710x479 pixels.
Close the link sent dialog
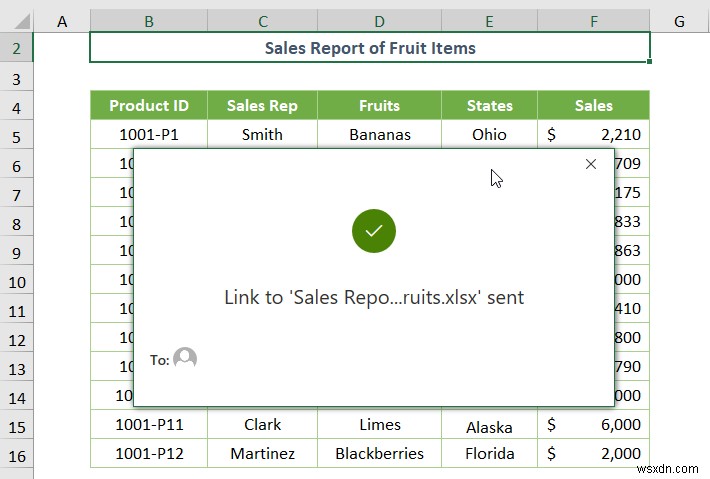(590, 164)
